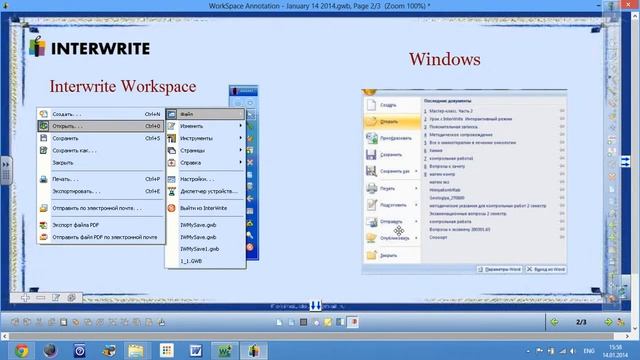Expand the Отправить arrow in the Word menu
This screenshot has height=360, width=640.
click(416, 221)
